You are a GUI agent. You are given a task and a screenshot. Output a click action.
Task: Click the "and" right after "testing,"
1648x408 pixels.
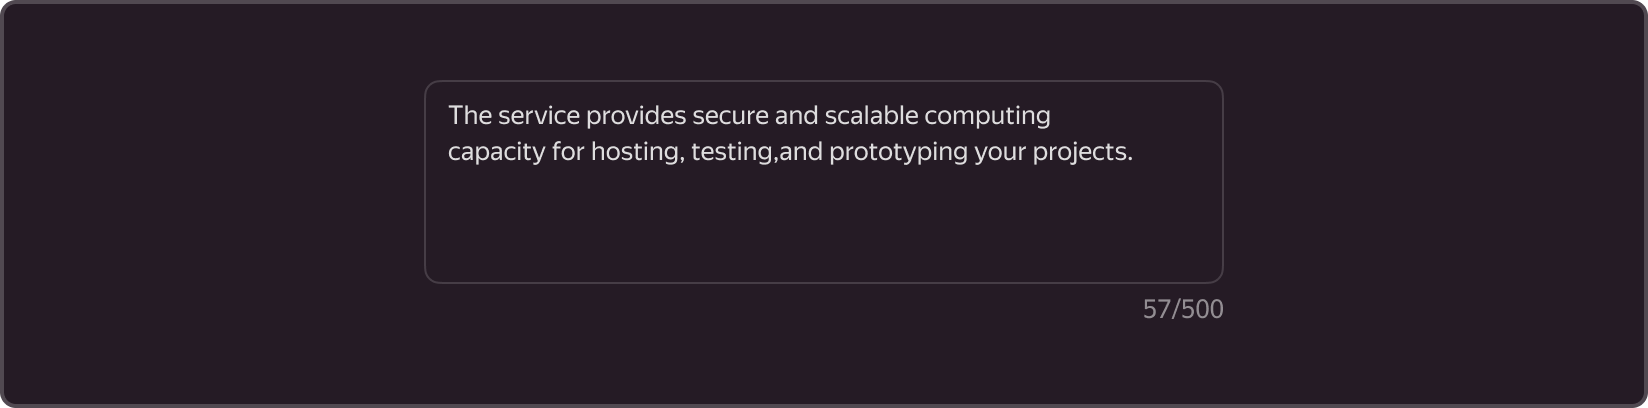tap(801, 152)
